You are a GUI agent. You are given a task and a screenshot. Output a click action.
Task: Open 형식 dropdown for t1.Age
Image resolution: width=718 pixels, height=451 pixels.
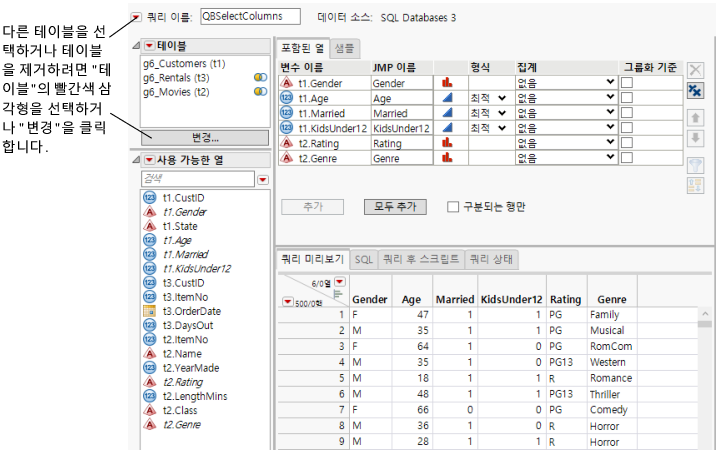pos(490,98)
